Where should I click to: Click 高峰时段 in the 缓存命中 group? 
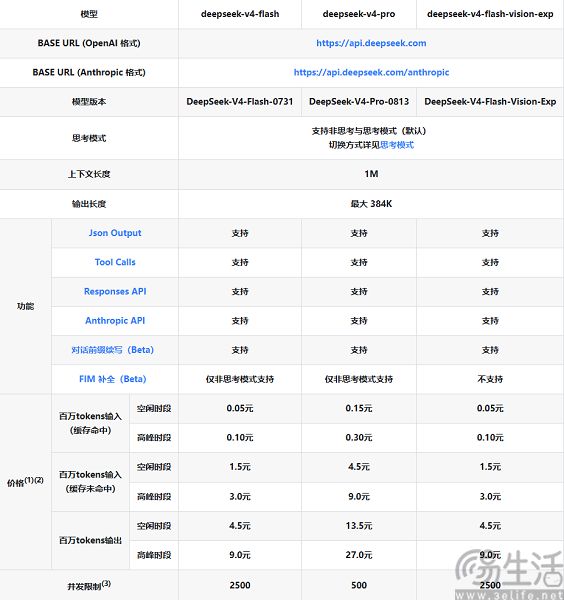(x=154, y=438)
